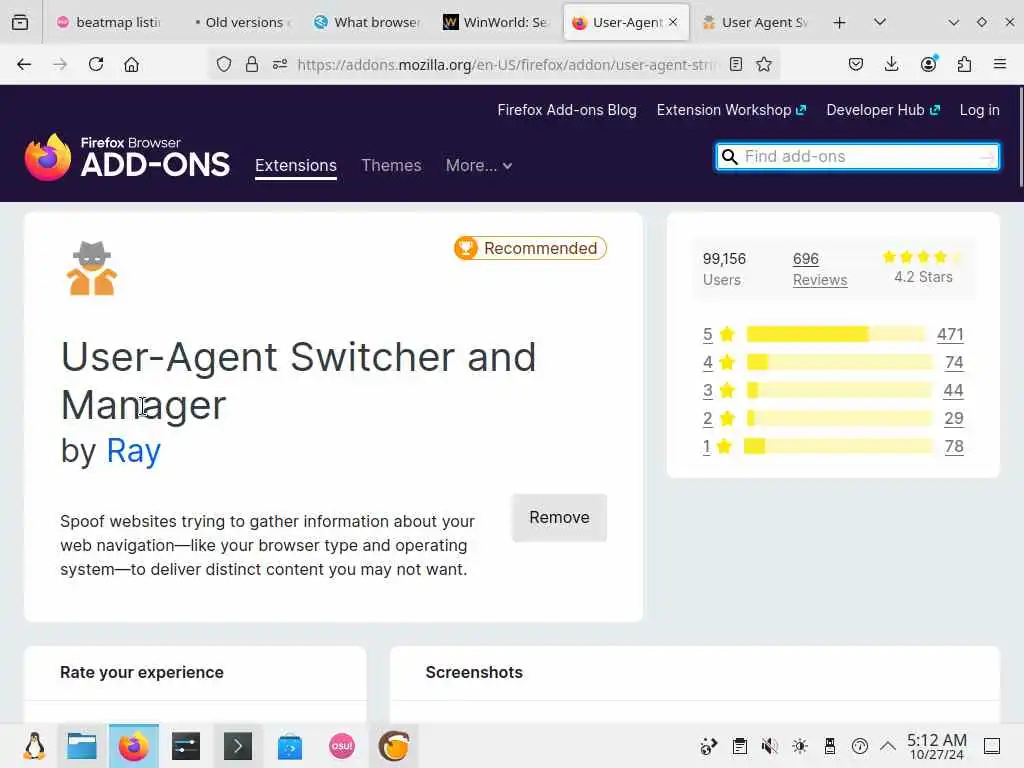
Task: Open Save to Pocket
Action: coord(856,64)
